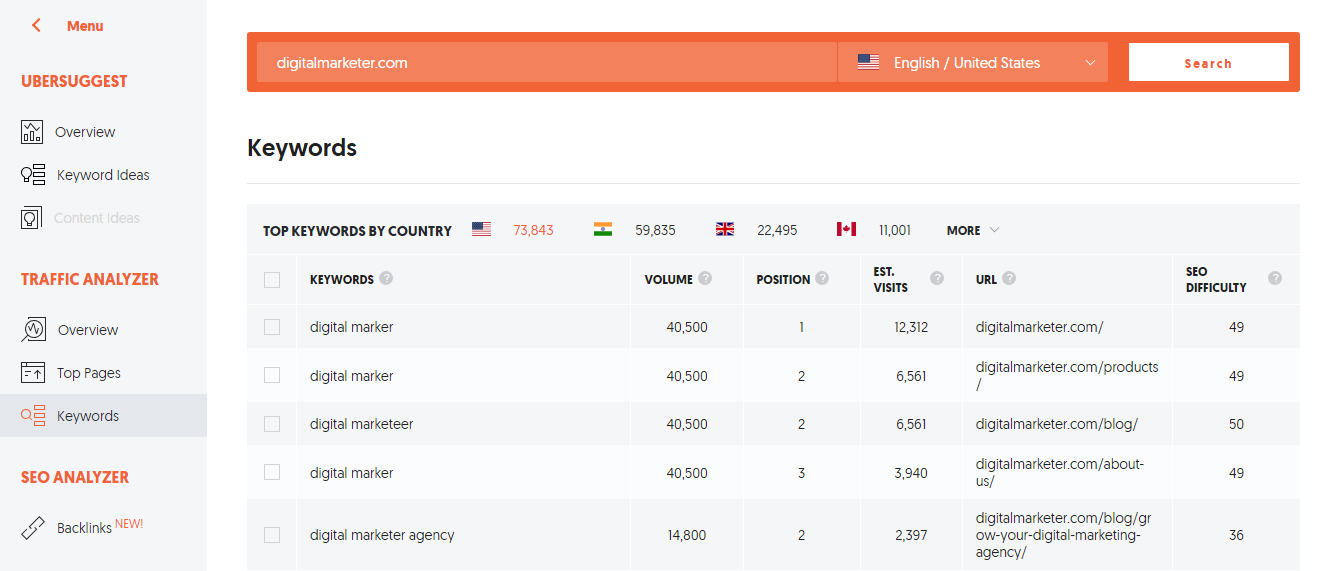Open the English / United States language dropdown
1323x571 pixels.
click(x=973, y=62)
